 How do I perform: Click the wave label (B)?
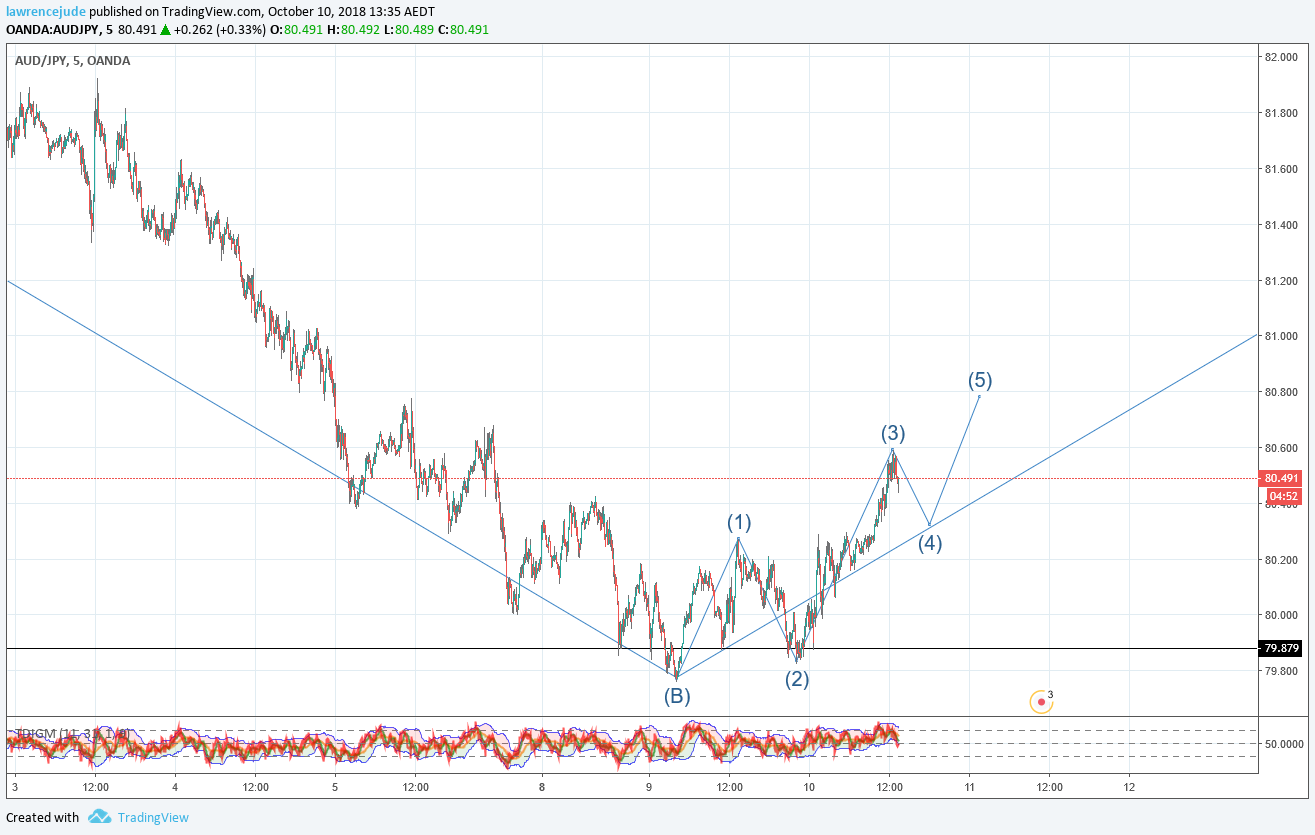[x=677, y=696]
